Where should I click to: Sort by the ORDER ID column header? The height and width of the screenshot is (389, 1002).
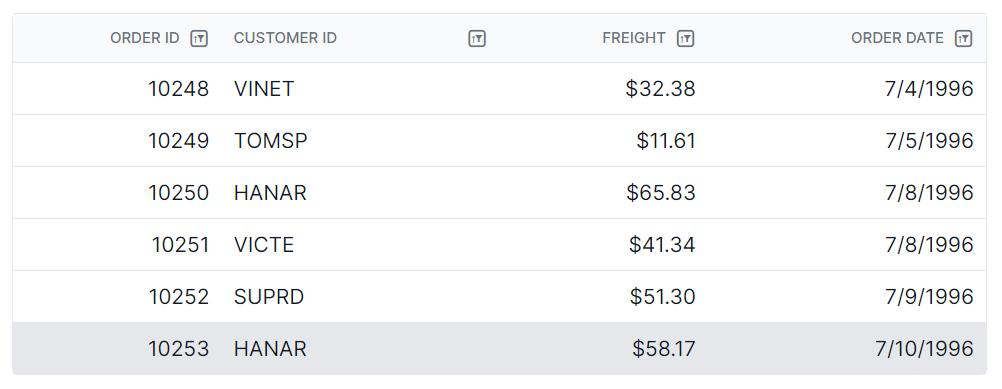pyautogui.click(x=144, y=38)
